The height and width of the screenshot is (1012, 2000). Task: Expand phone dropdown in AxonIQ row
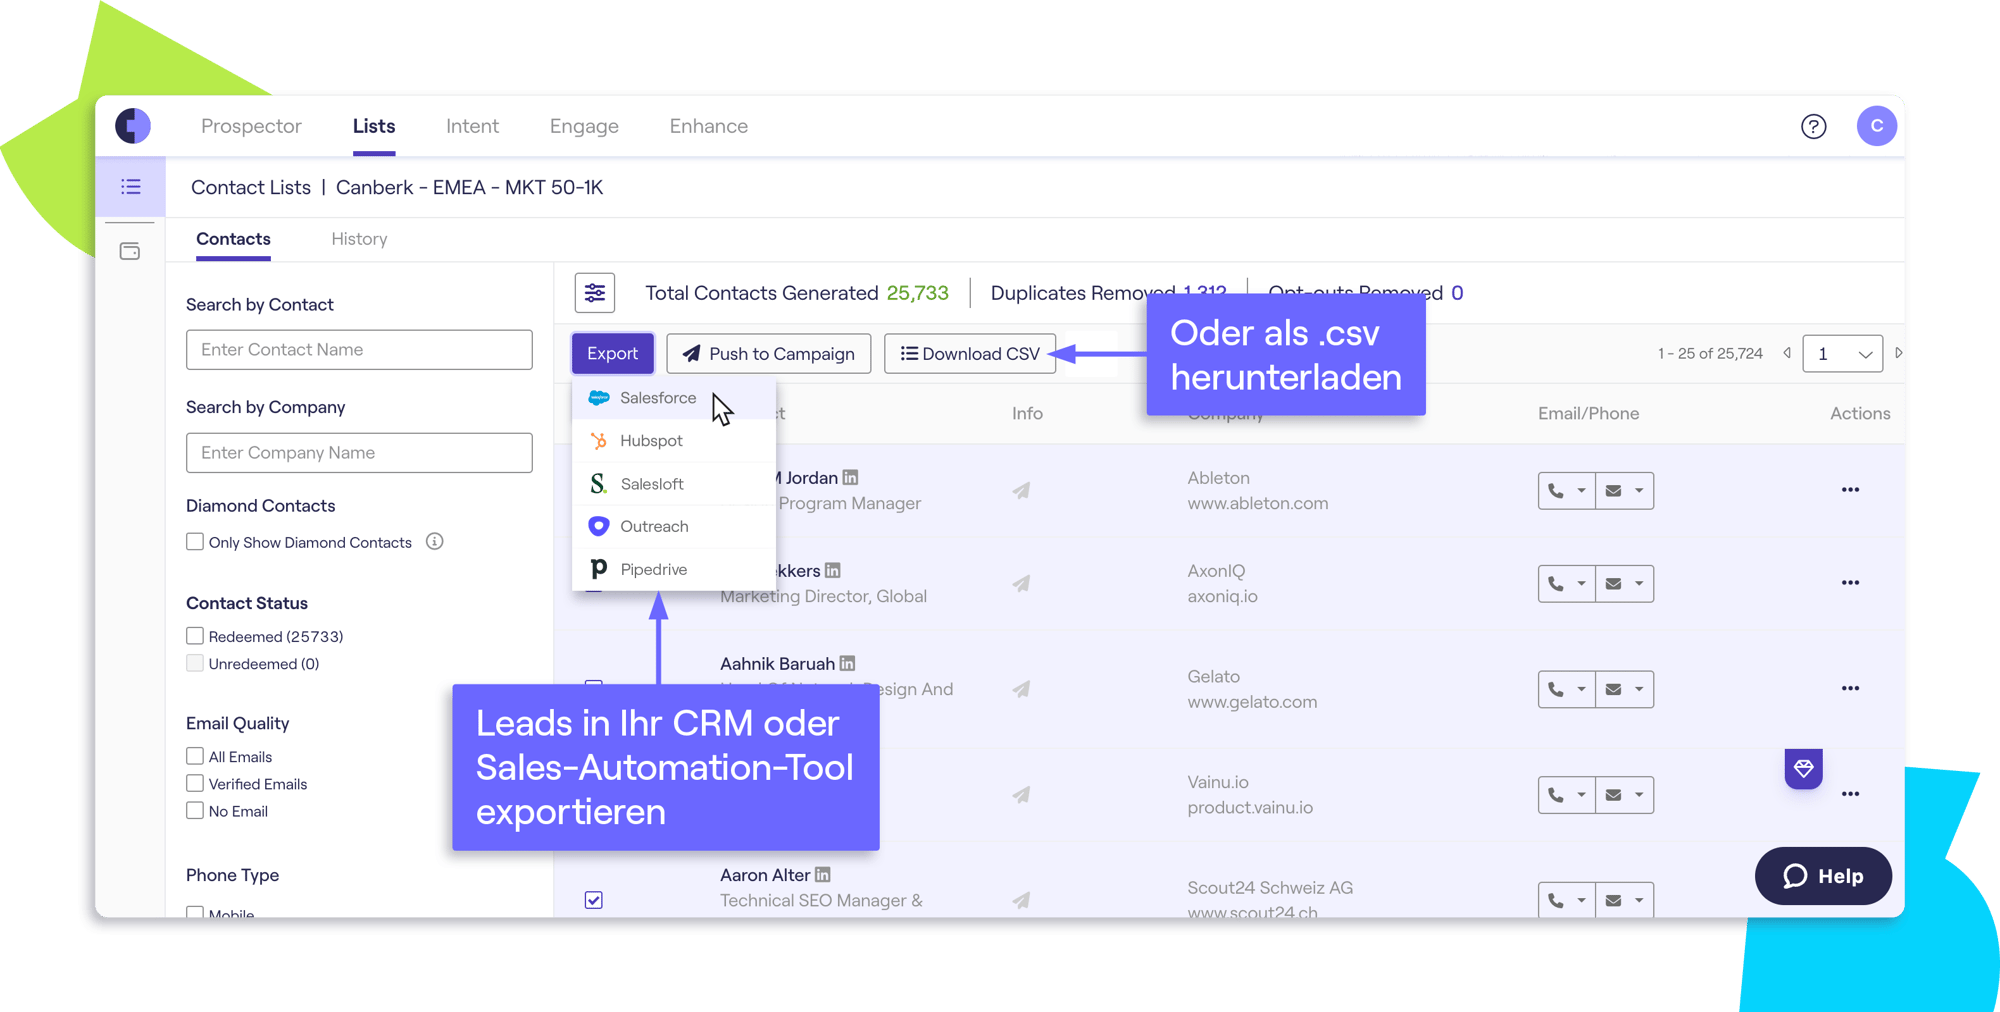tap(1581, 584)
